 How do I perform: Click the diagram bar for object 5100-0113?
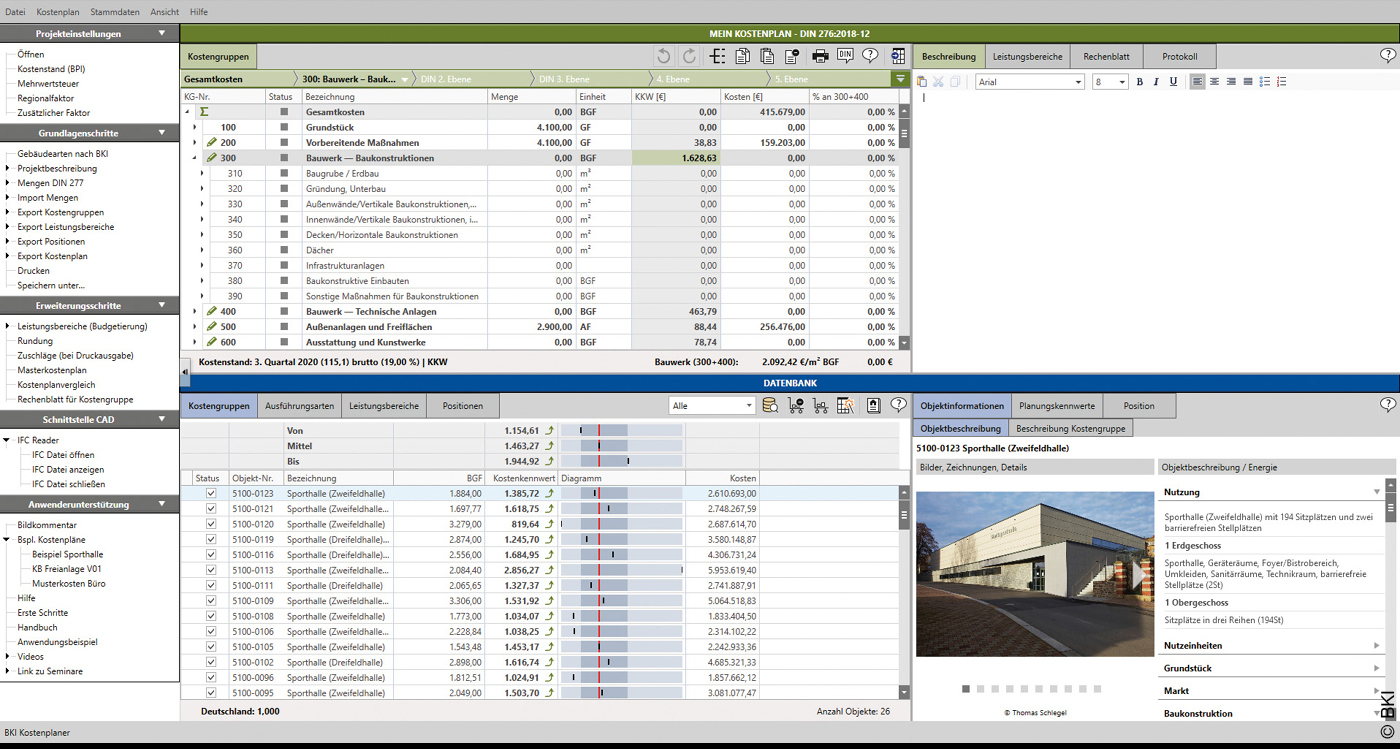[621, 570]
